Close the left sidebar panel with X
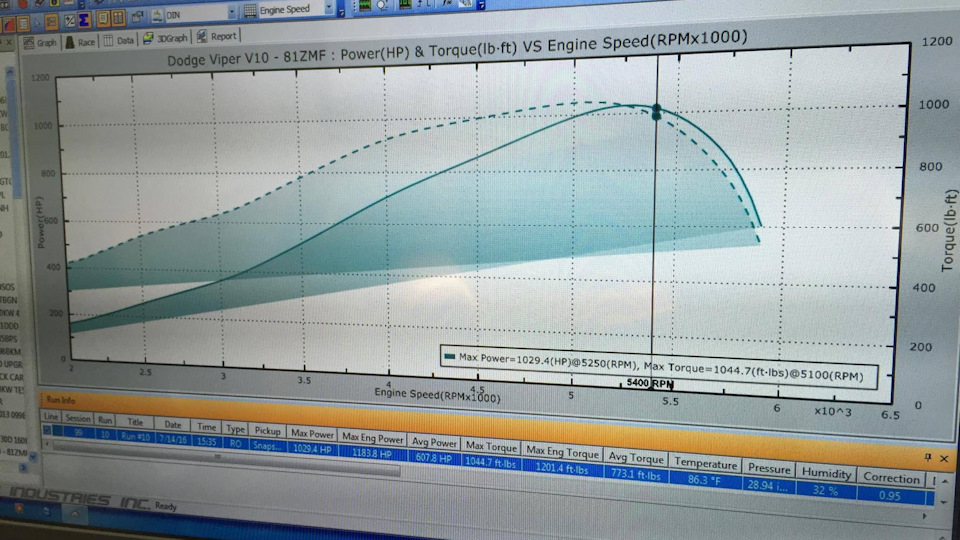The width and height of the screenshot is (960, 540). click(x=9, y=43)
